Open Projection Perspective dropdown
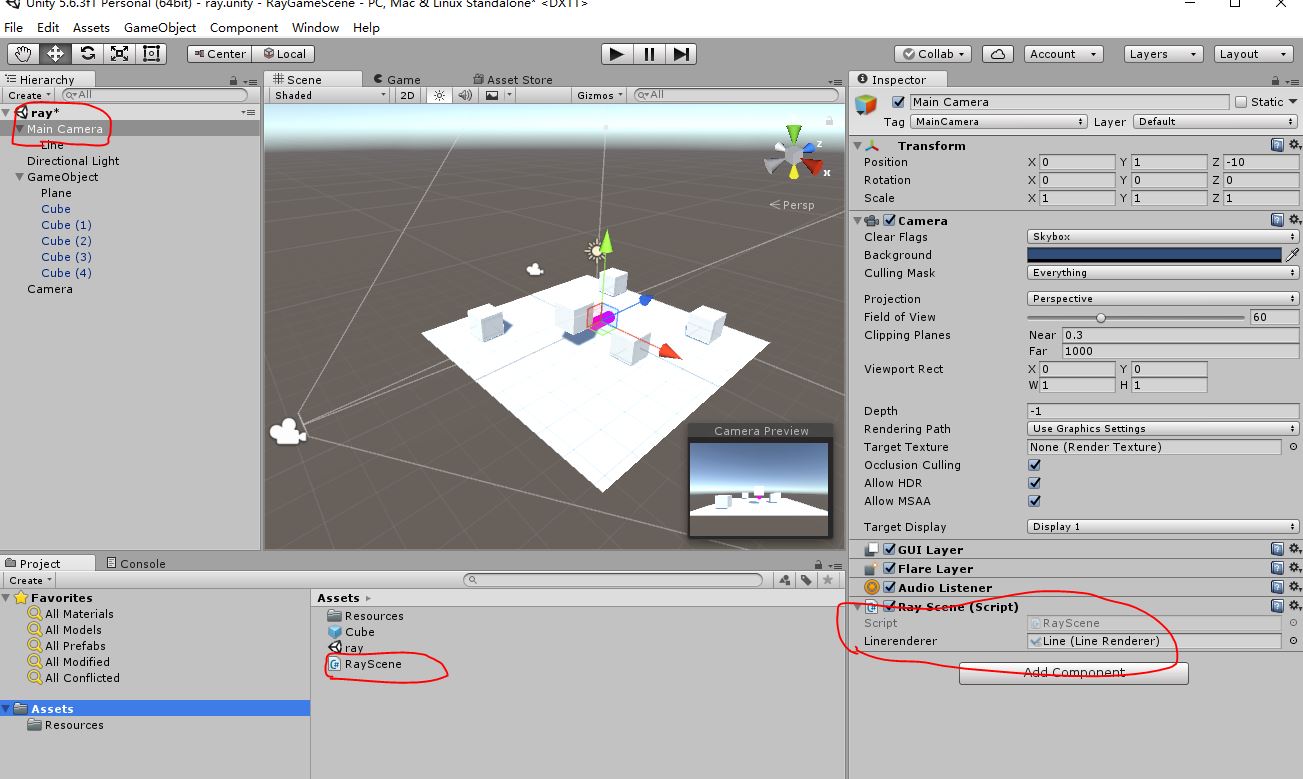This screenshot has height=779, width=1303. point(1163,299)
